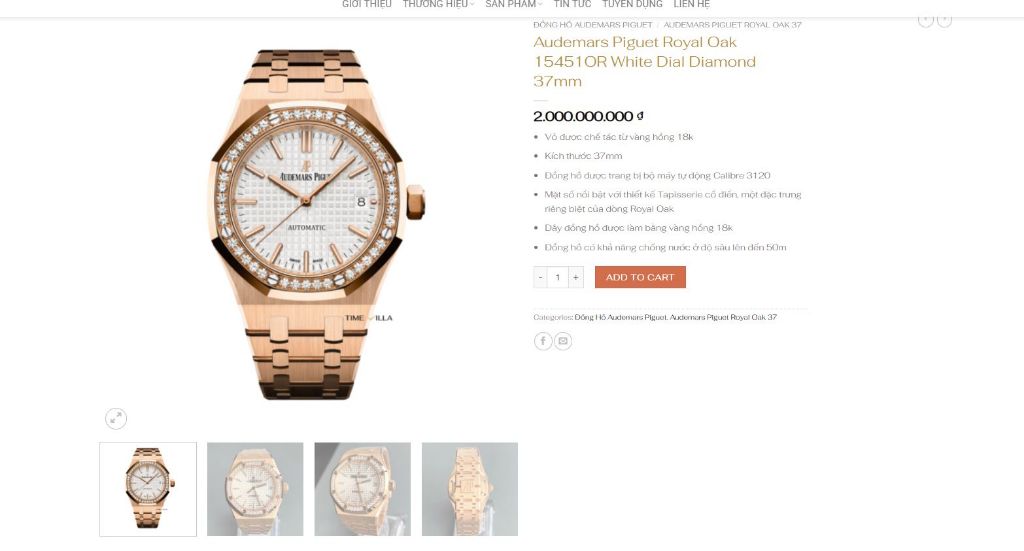Screen dimensions: 1024x551
Task: Open the LIÊN HỆ menu item
Action: tap(692, 4)
